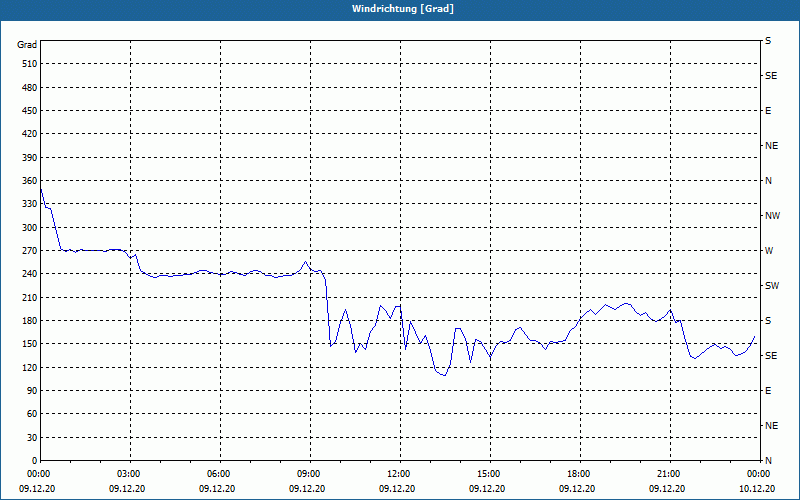Select the 330 y-axis tick label
Screen dimensions: 800x500
pyautogui.click(x=30, y=204)
